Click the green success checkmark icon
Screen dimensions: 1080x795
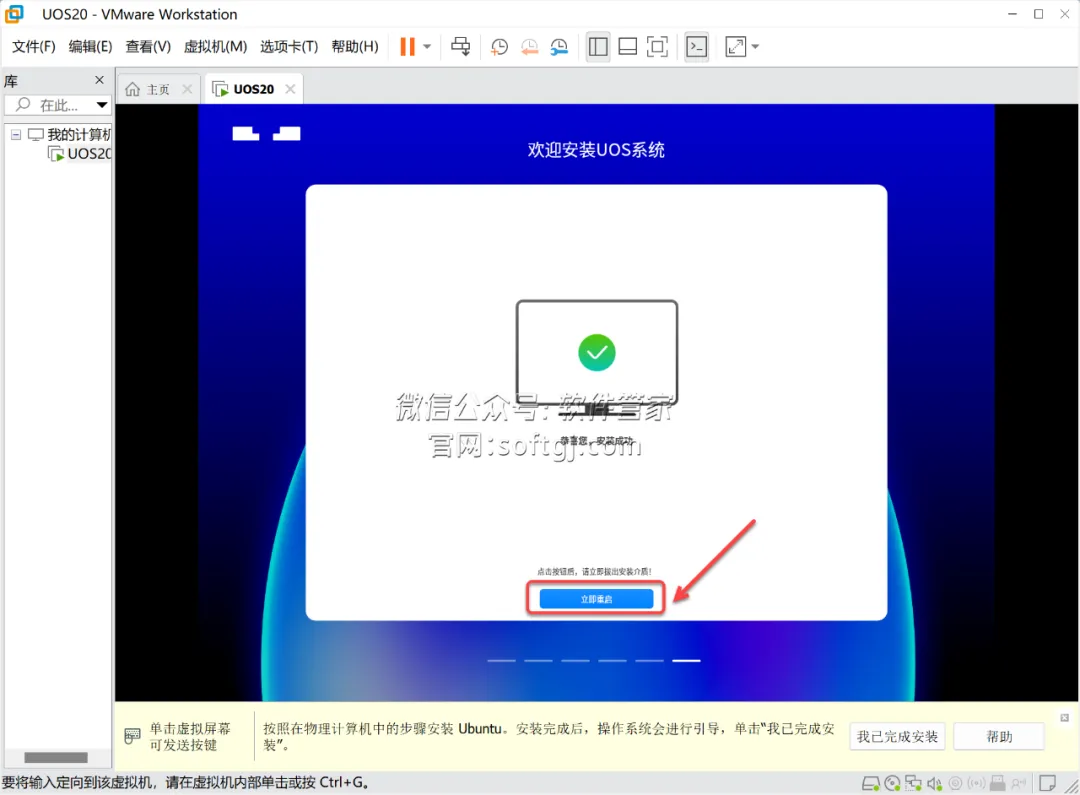coord(596,353)
